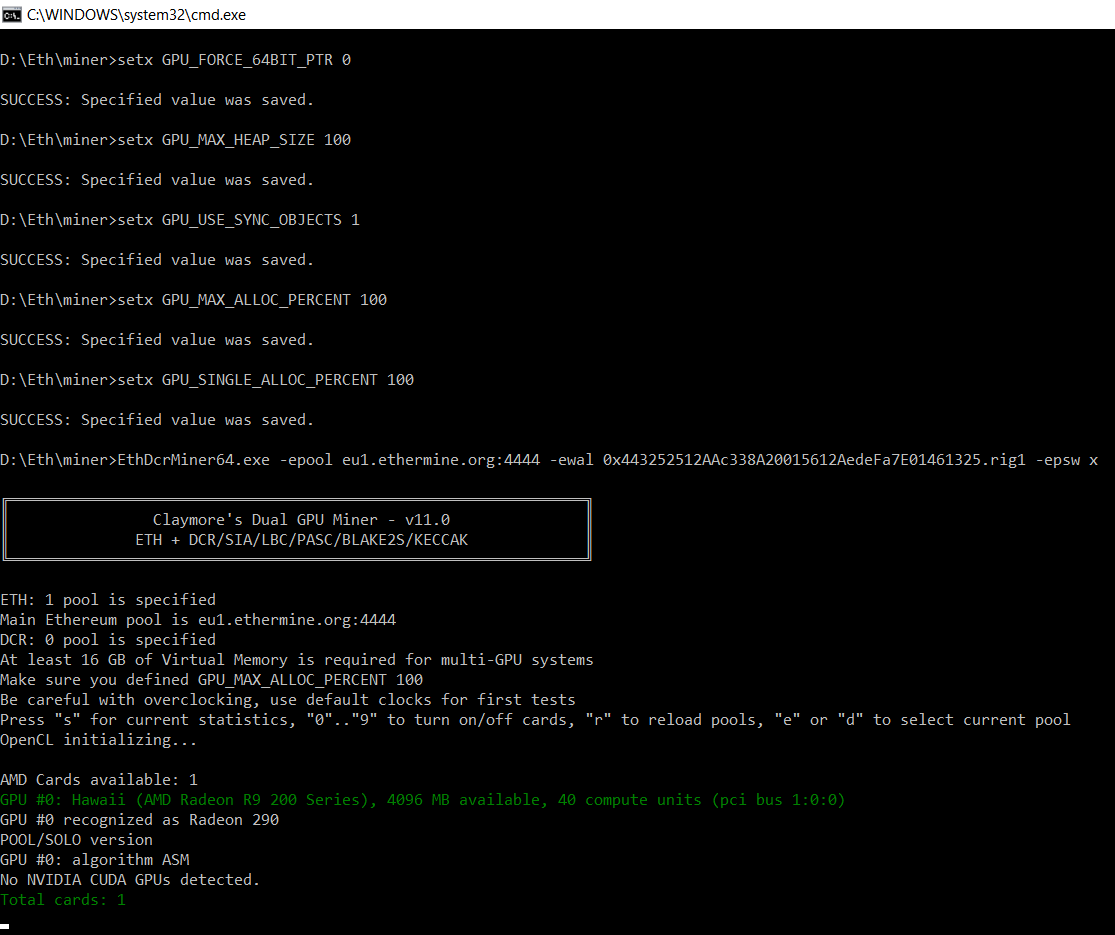This screenshot has height=935, width=1115.
Task: Click the cmd.exe icon in title bar
Action: click(x=12, y=15)
